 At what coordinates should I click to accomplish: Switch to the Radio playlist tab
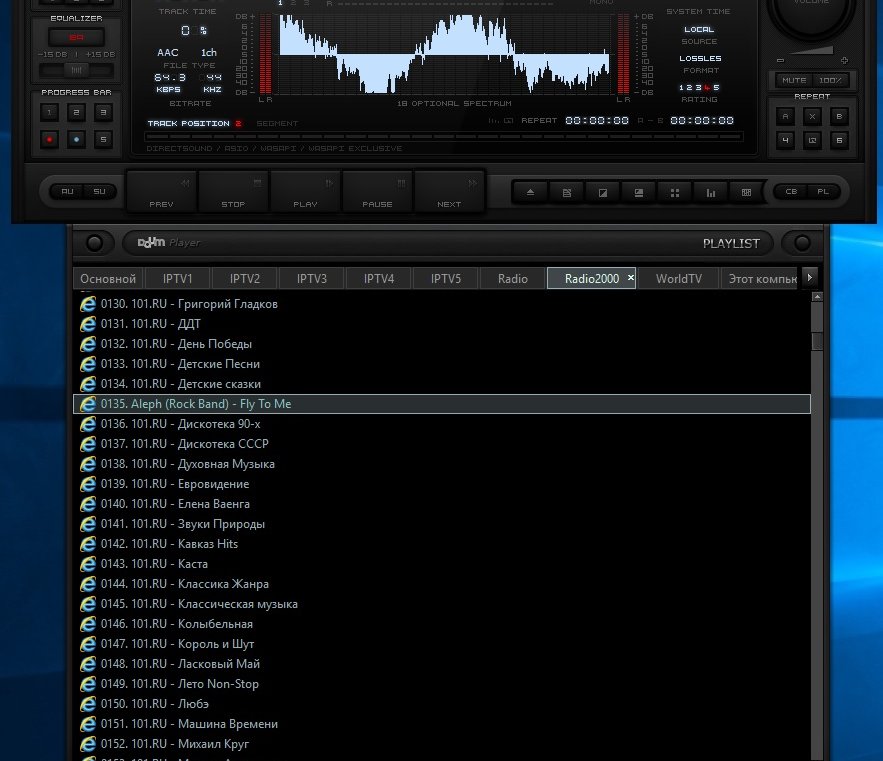pos(512,279)
